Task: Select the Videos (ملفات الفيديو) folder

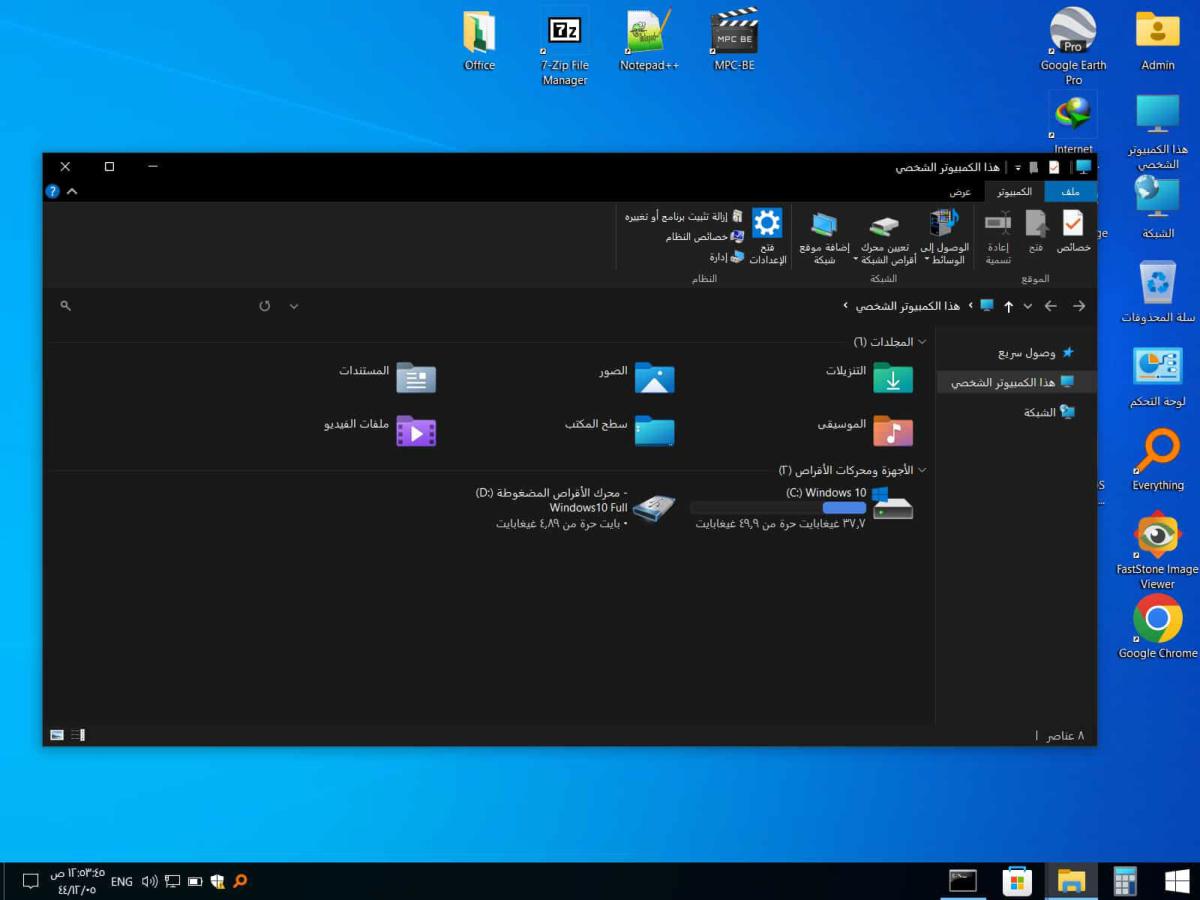Action: 416,430
